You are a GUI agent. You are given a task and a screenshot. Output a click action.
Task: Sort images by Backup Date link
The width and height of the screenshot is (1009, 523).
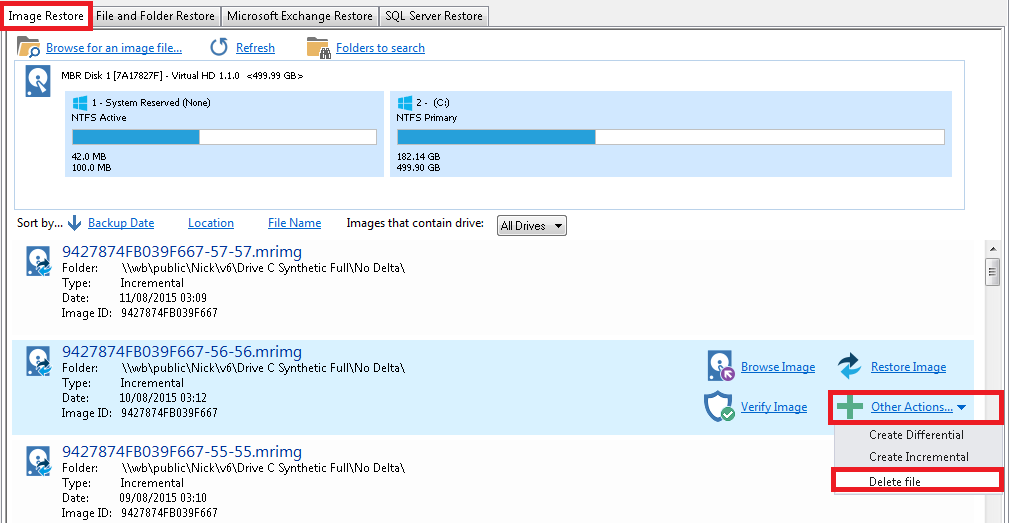point(121,223)
